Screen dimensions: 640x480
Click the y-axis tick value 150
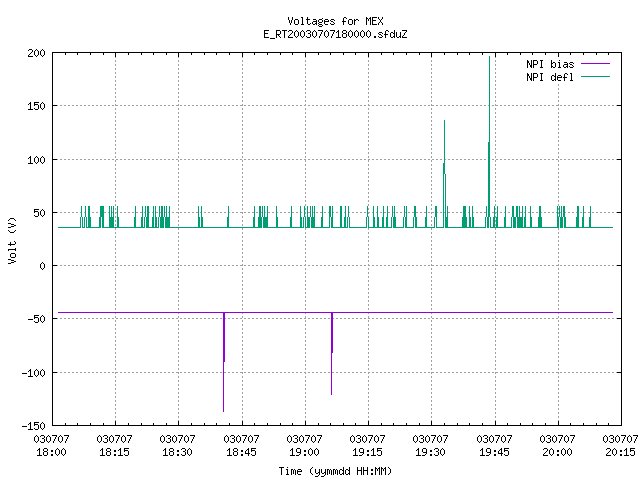pos(36,106)
